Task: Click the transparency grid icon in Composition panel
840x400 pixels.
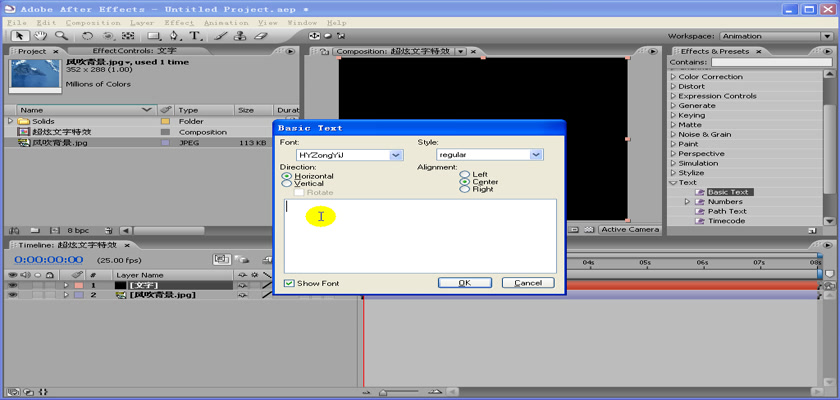Action: (x=589, y=230)
